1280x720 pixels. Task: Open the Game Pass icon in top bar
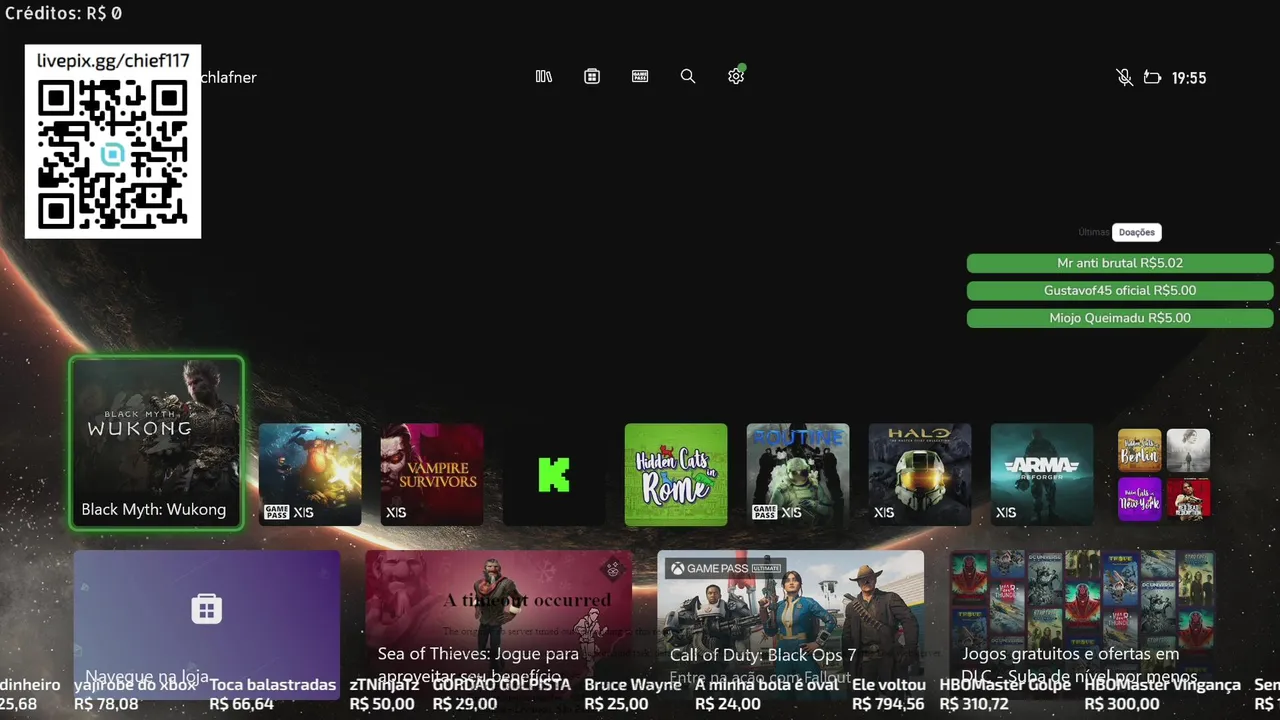tap(640, 76)
